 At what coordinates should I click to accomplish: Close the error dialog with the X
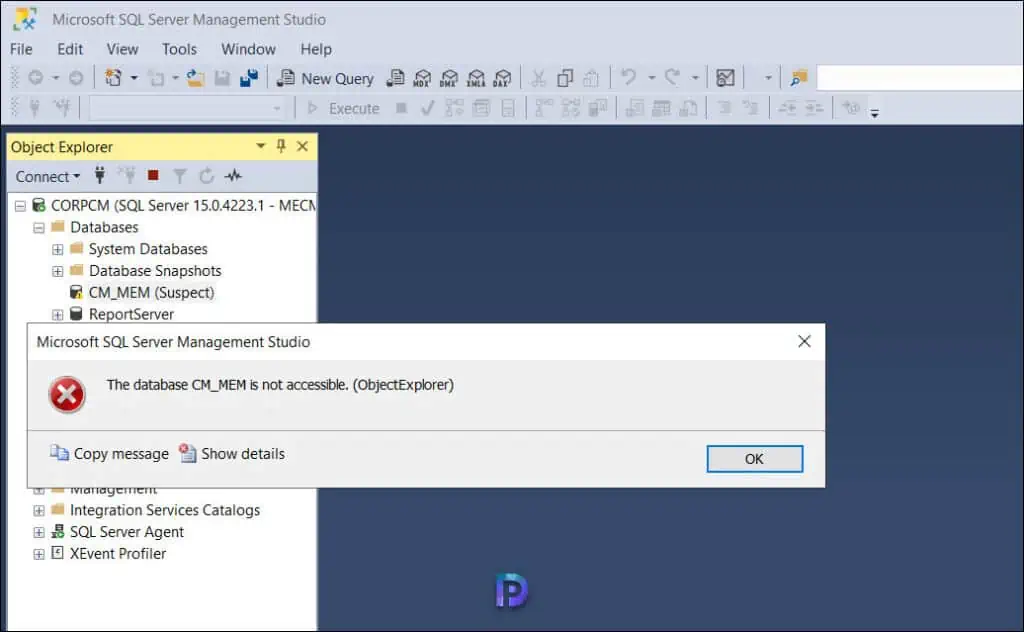pyautogui.click(x=804, y=341)
